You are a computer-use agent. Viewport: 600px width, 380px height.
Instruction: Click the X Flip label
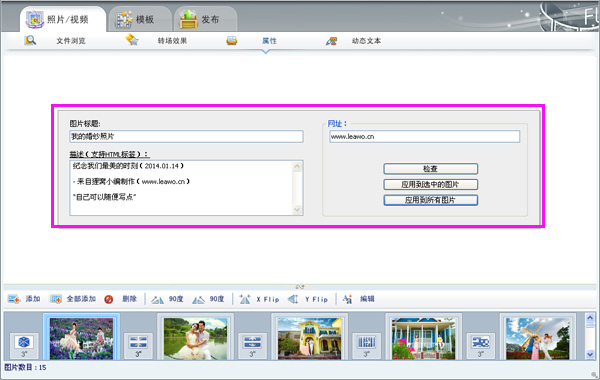point(268,299)
